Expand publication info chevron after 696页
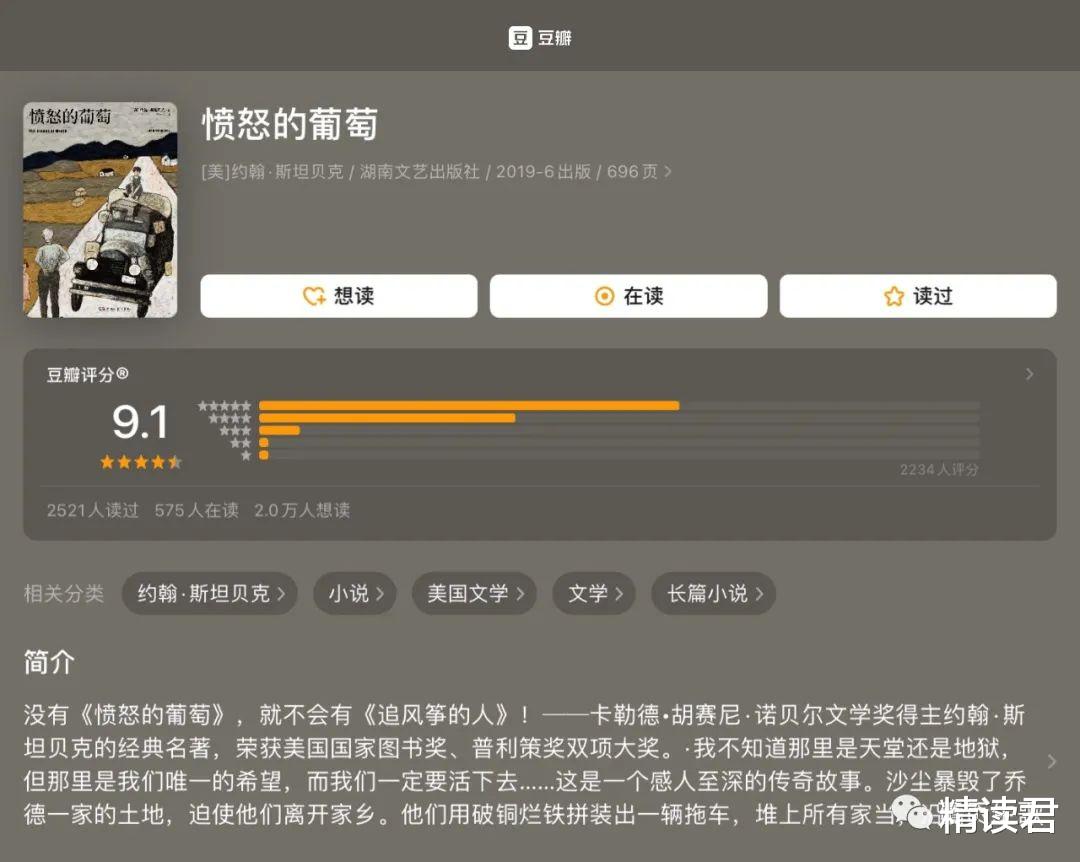Viewport: 1080px width, 862px height. click(667, 172)
